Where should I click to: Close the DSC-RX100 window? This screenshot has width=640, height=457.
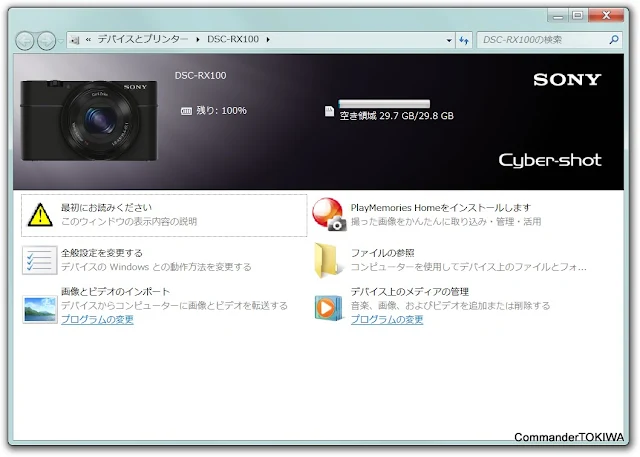click(606, 16)
